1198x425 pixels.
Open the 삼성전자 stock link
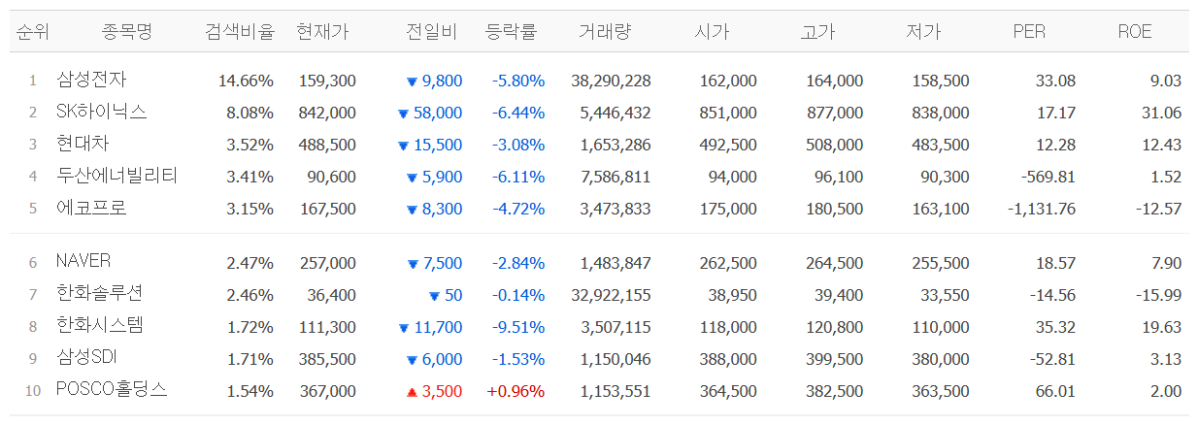coord(91,79)
